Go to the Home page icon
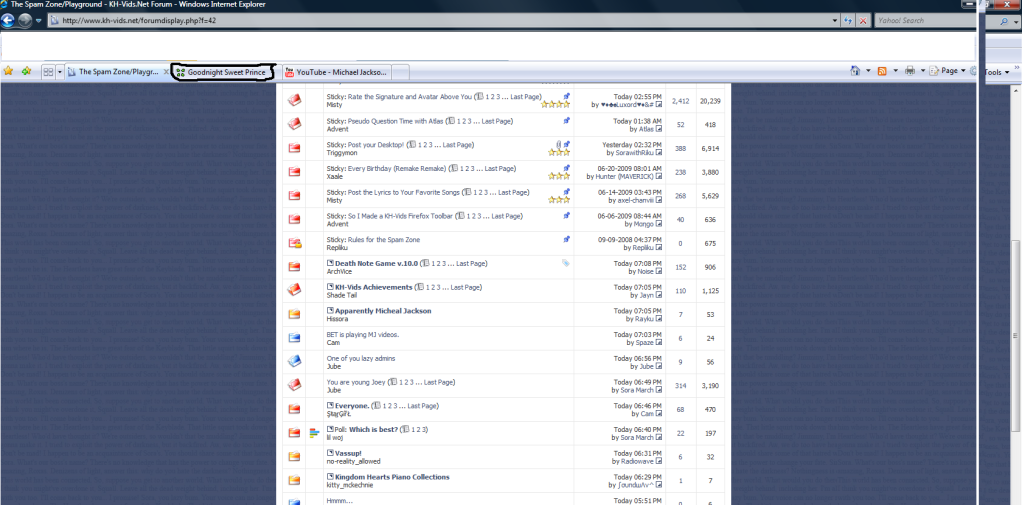The image size is (1022, 505). (x=855, y=70)
